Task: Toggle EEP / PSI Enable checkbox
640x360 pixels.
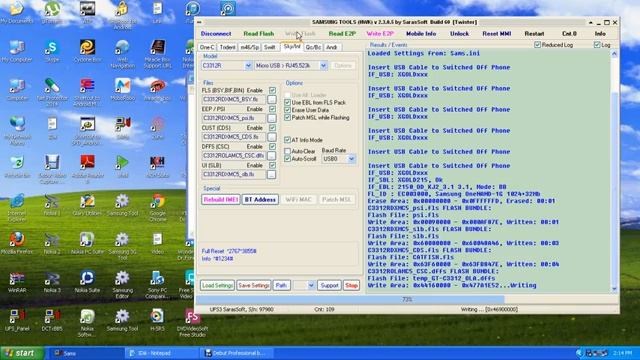Action: [x=272, y=109]
